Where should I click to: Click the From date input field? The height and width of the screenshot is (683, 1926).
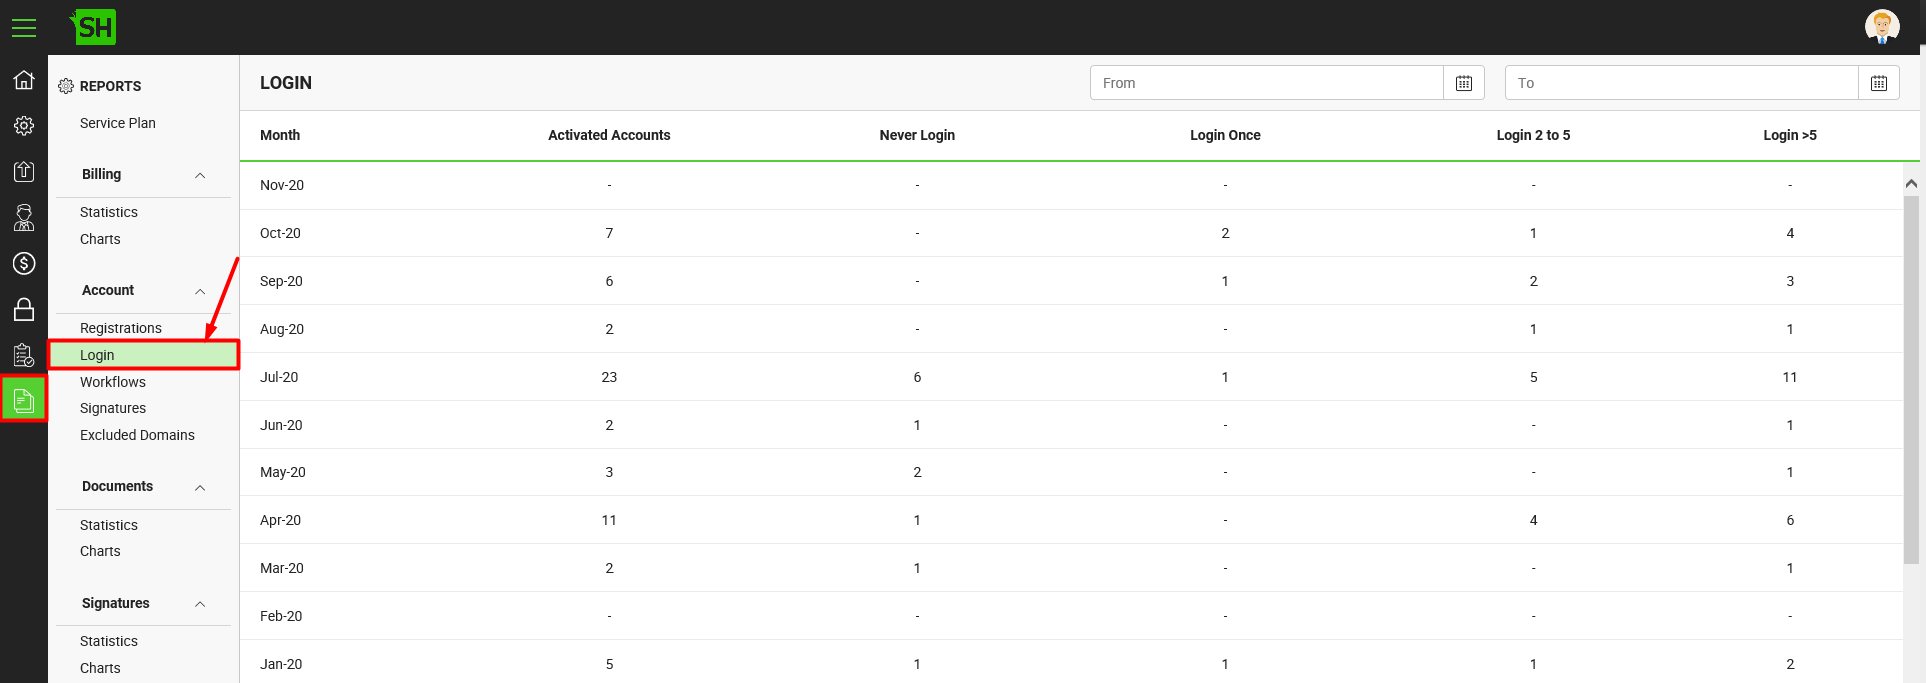pos(1267,83)
